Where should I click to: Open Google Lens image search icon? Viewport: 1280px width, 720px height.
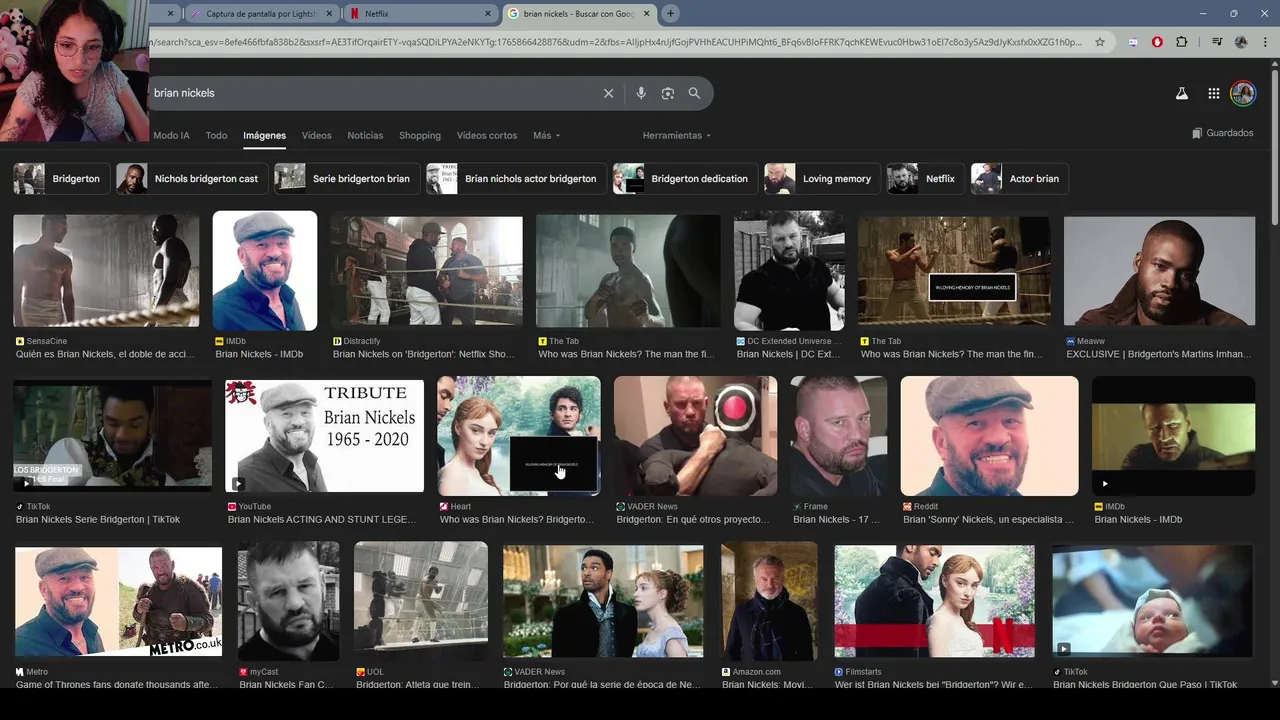(x=668, y=93)
